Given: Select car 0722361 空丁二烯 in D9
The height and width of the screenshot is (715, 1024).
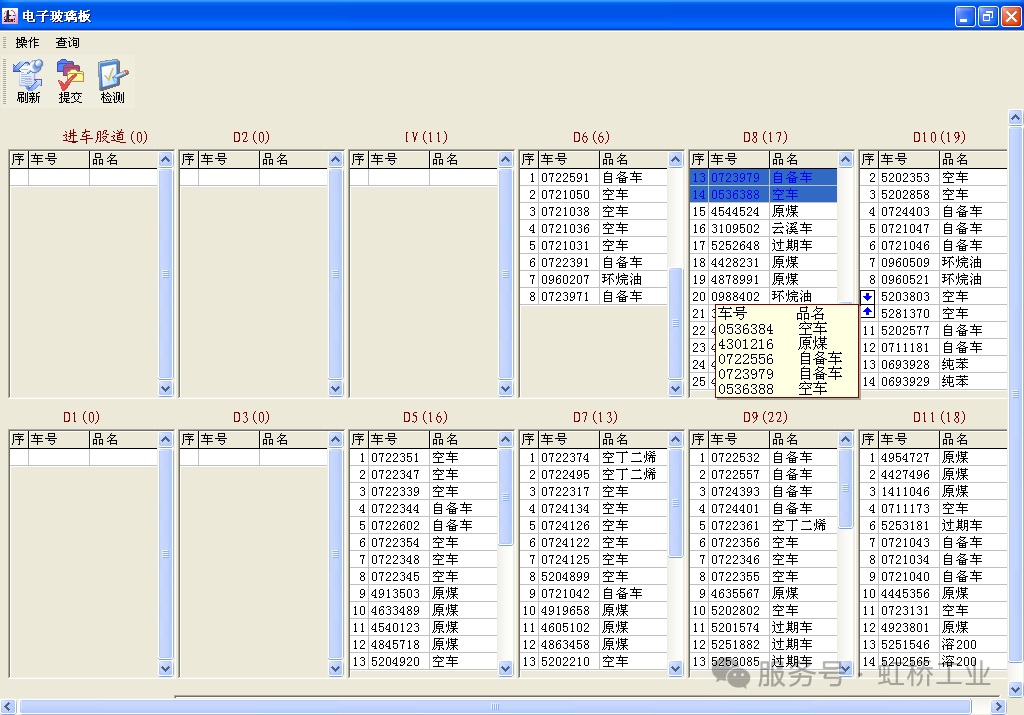Looking at the screenshot, I should click(764, 525).
